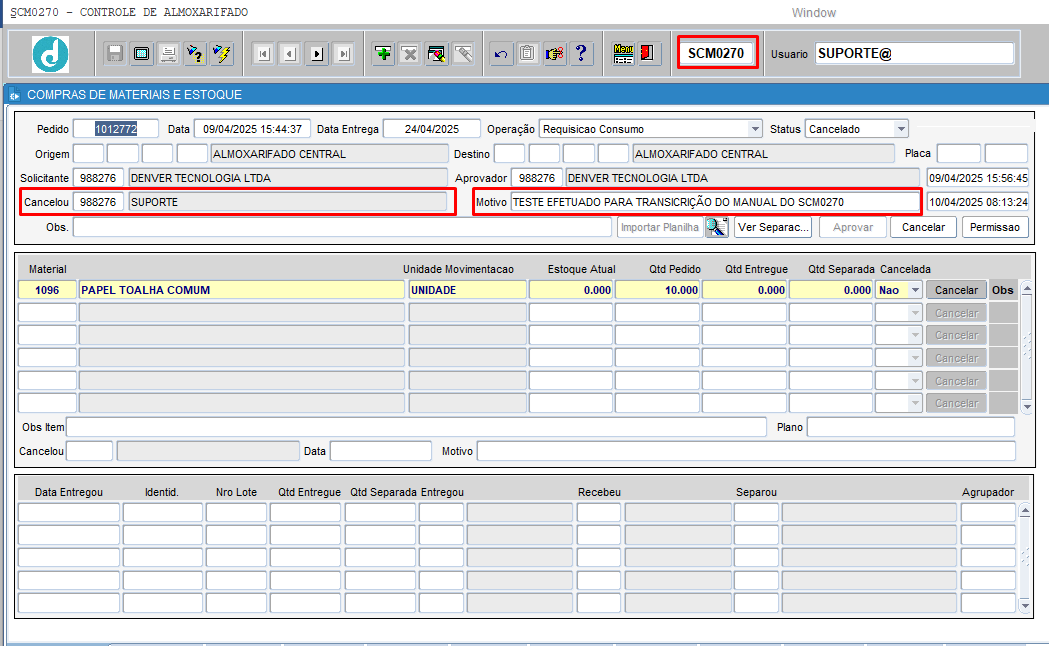Click the Ver Separac... button
Screen dimensions: 1049x646
(x=772, y=227)
